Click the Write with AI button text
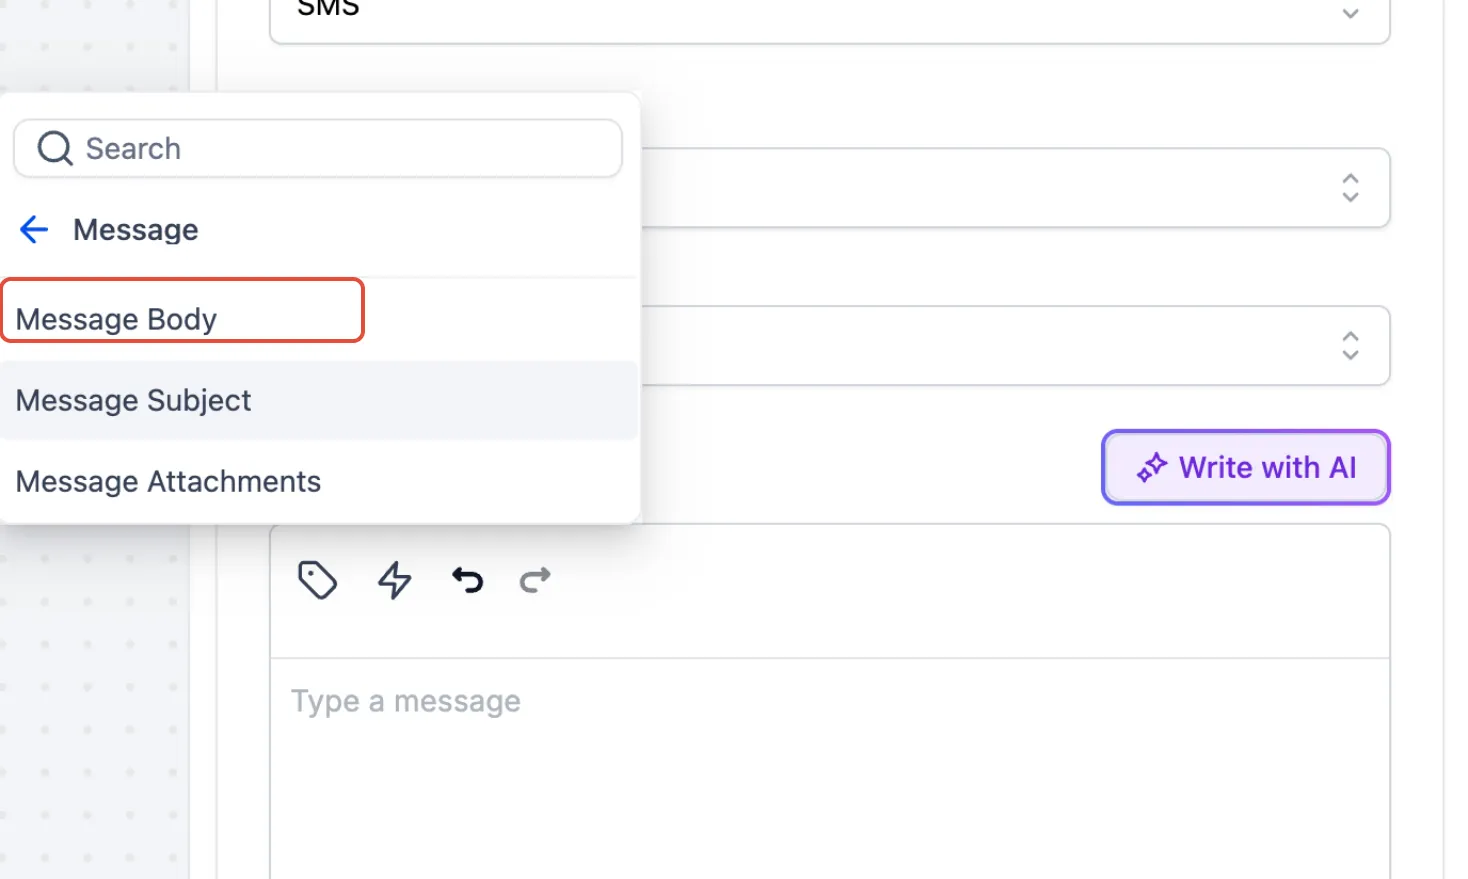The image size is (1468, 879). coord(1267,467)
